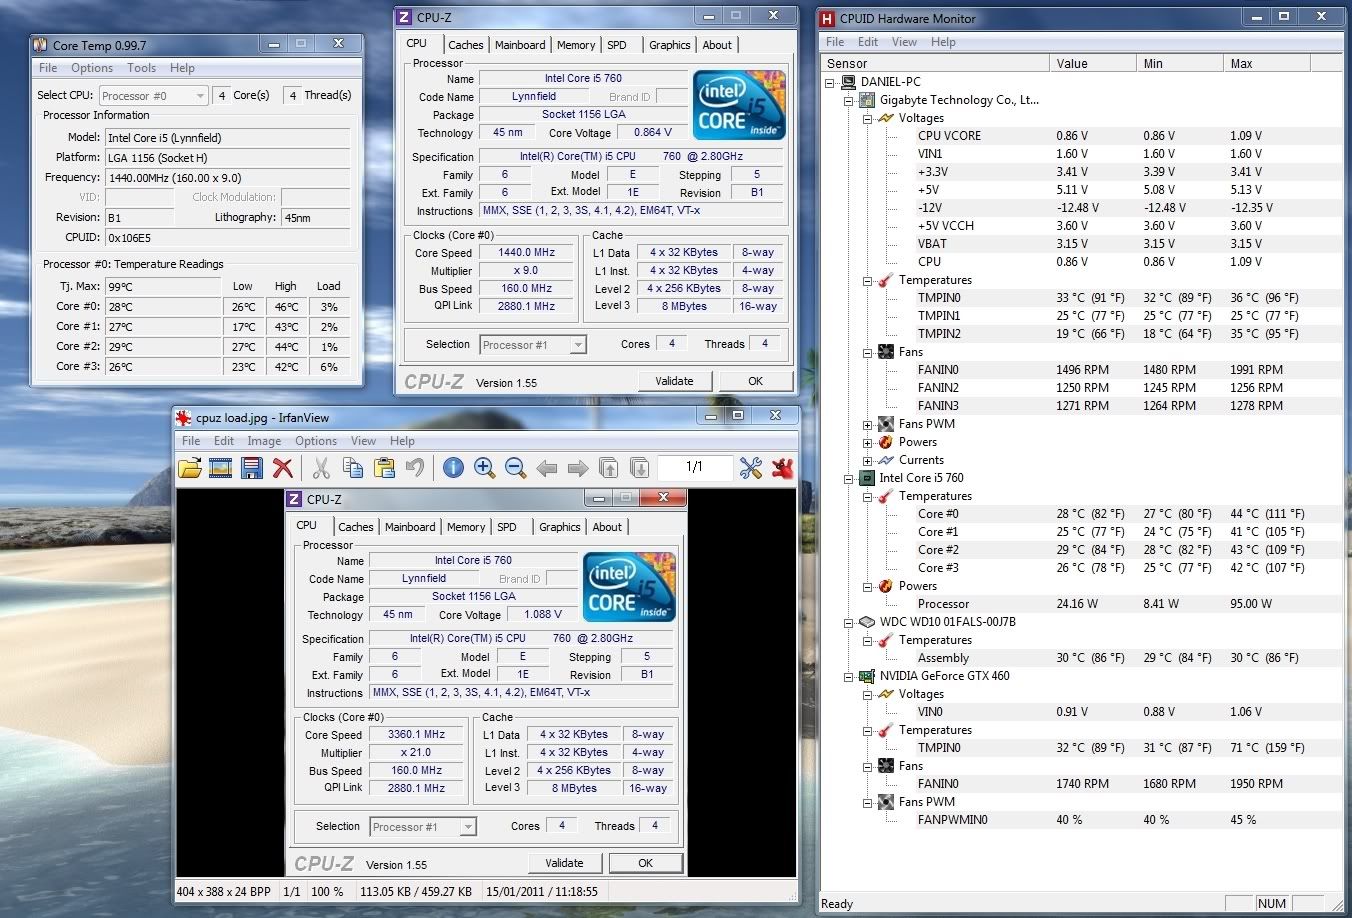The height and width of the screenshot is (918, 1352).
Task: Collapse the WDC WD10 drive node
Action: click(849, 622)
